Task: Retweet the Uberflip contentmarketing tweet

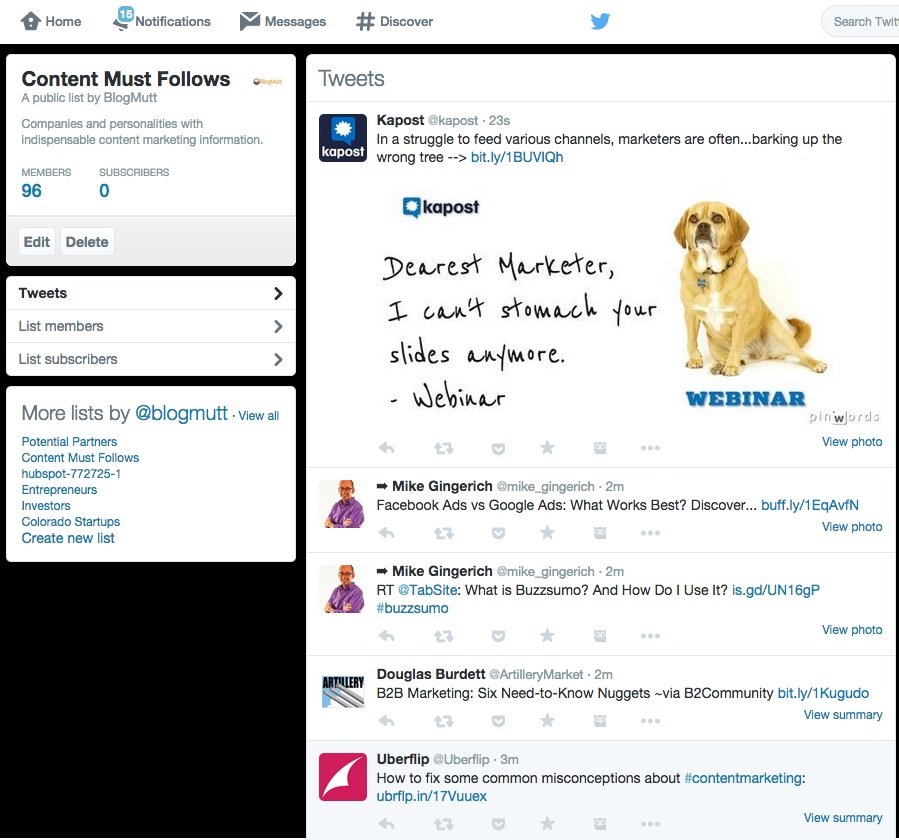Action: (x=444, y=824)
